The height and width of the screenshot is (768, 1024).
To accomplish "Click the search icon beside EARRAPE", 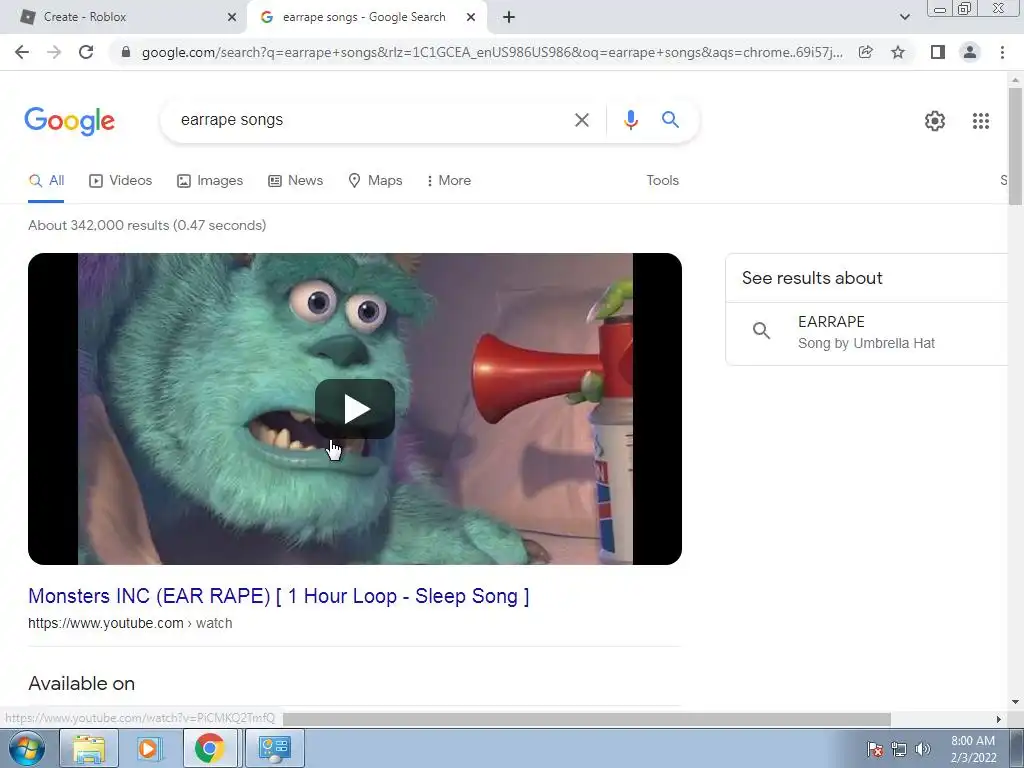I will 761,330.
